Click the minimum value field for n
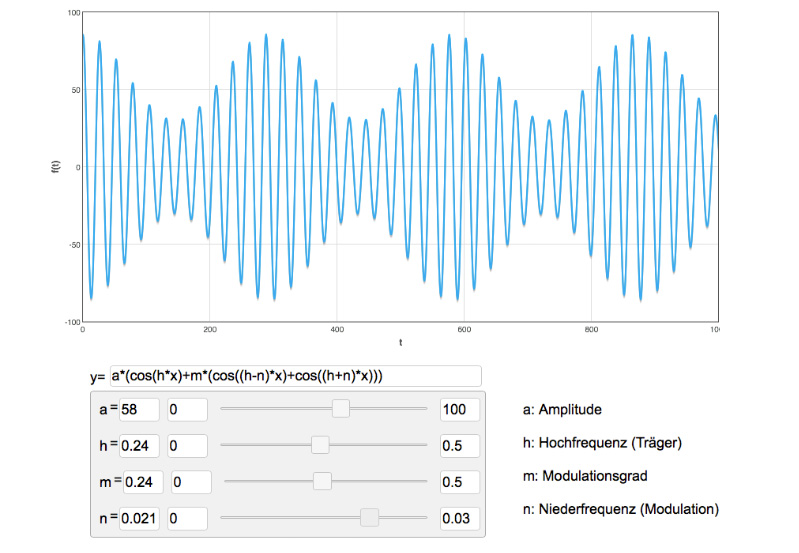This screenshot has width=799, height=553. click(x=187, y=518)
